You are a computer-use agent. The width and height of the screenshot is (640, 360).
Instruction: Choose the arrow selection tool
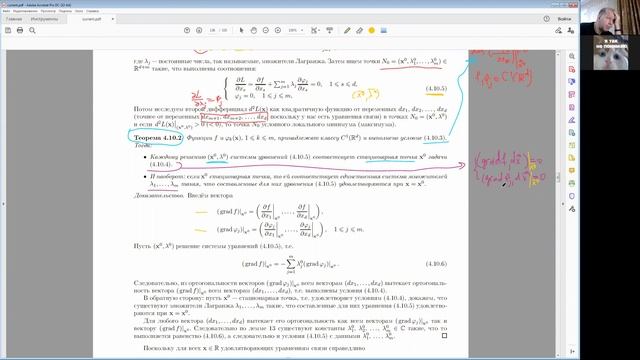[x=241, y=30]
